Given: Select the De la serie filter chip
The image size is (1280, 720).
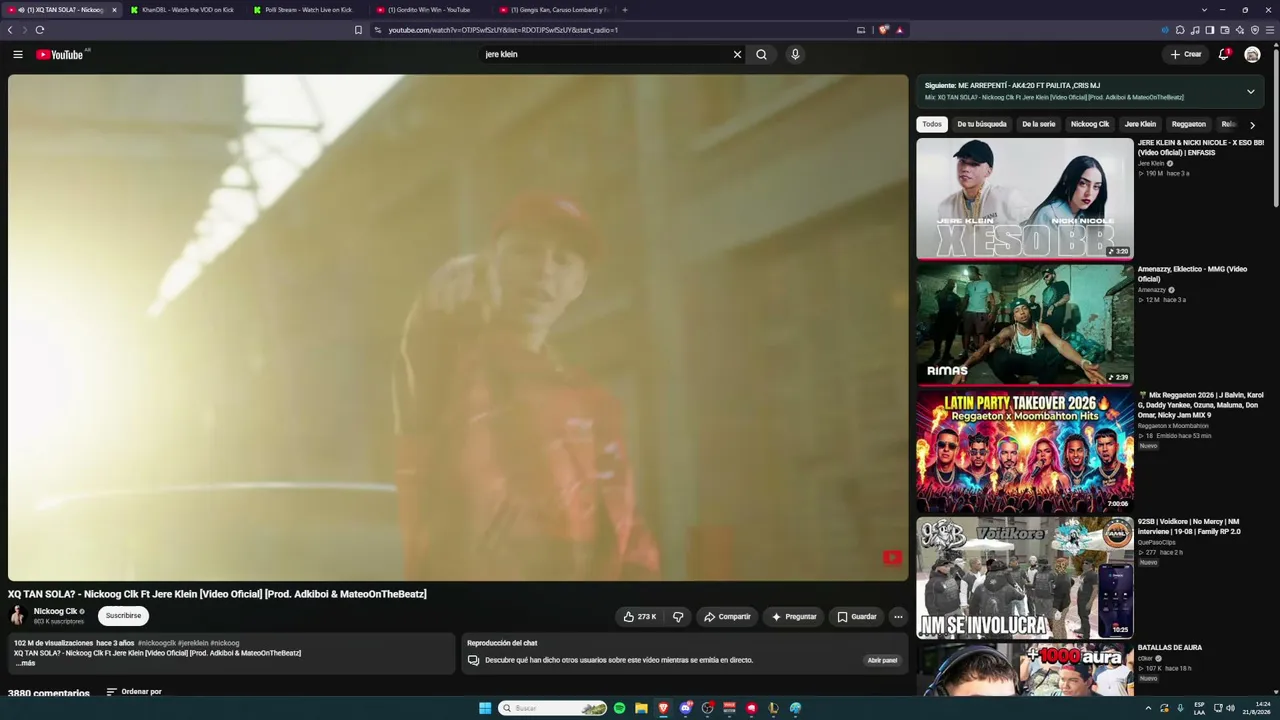Looking at the screenshot, I should pyautogui.click(x=1039, y=124).
